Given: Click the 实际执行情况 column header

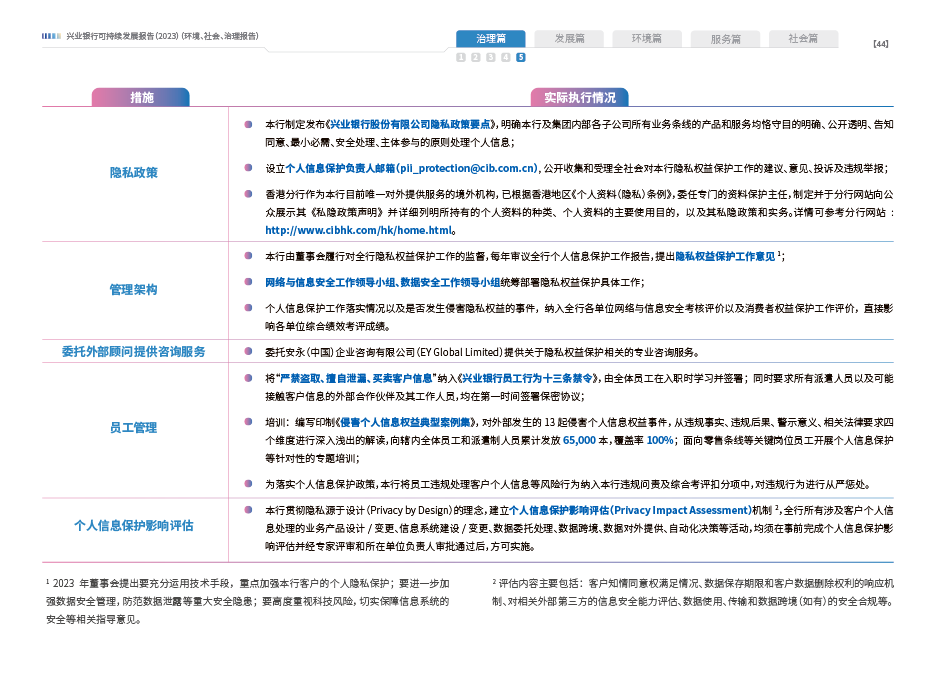Looking at the screenshot, I should pos(579,97).
